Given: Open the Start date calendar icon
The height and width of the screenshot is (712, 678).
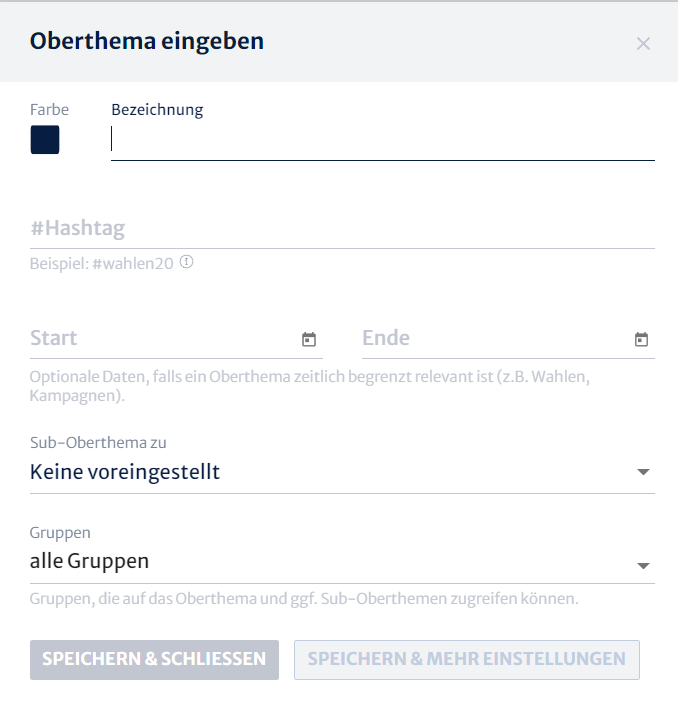Looking at the screenshot, I should pyautogui.click(x=309, y=339).
